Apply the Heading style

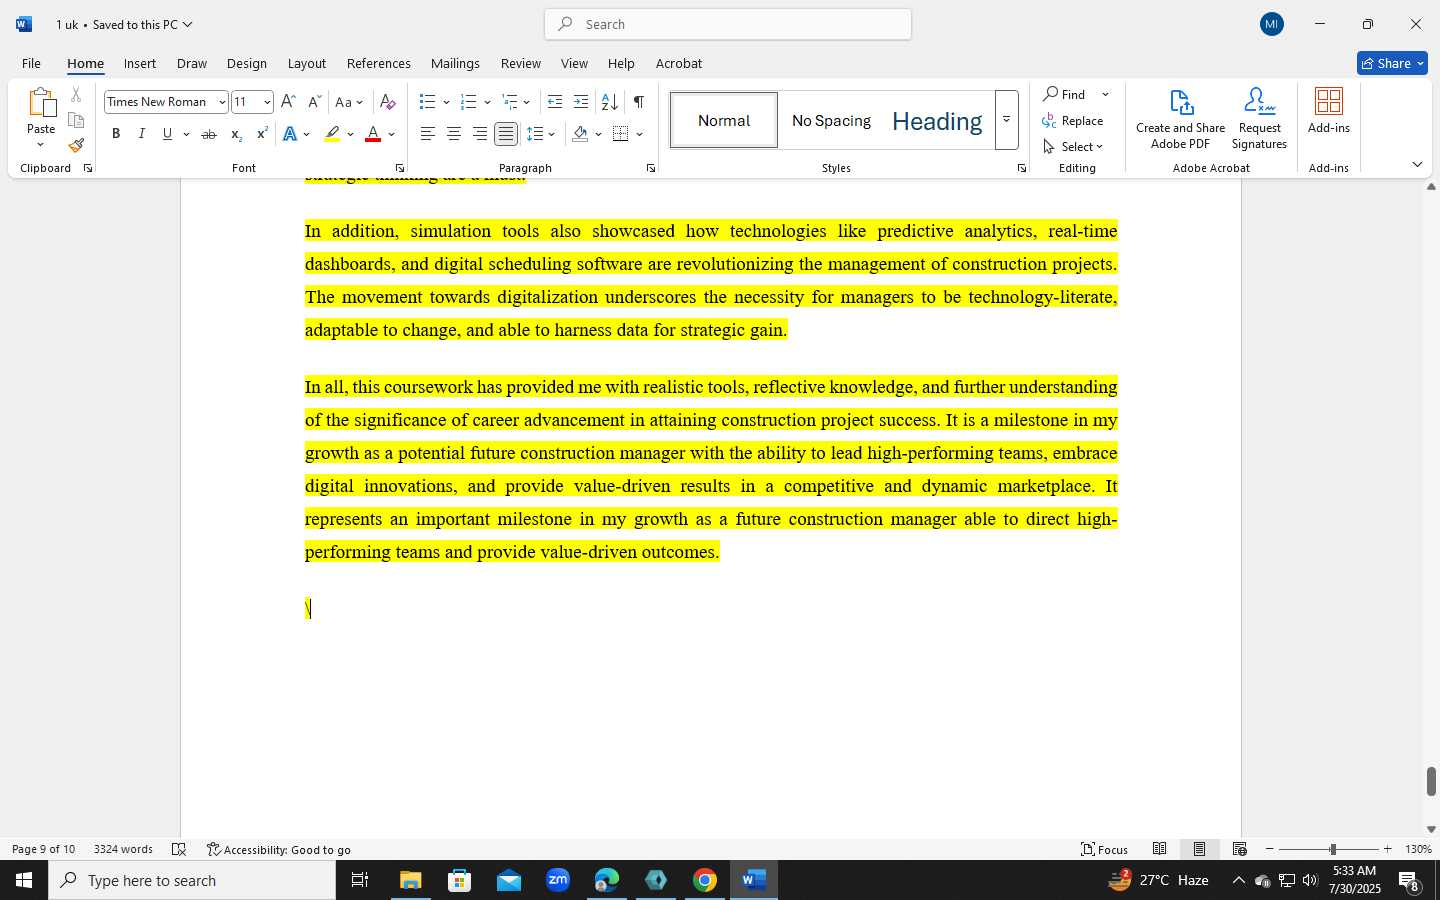[937, 120]
